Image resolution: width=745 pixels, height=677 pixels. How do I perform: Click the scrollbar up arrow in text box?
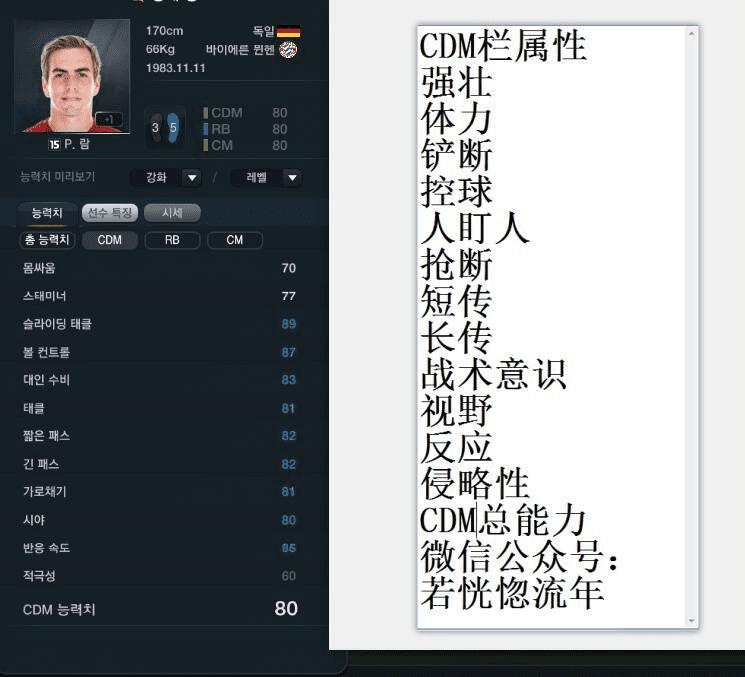[x=692, y=34]
